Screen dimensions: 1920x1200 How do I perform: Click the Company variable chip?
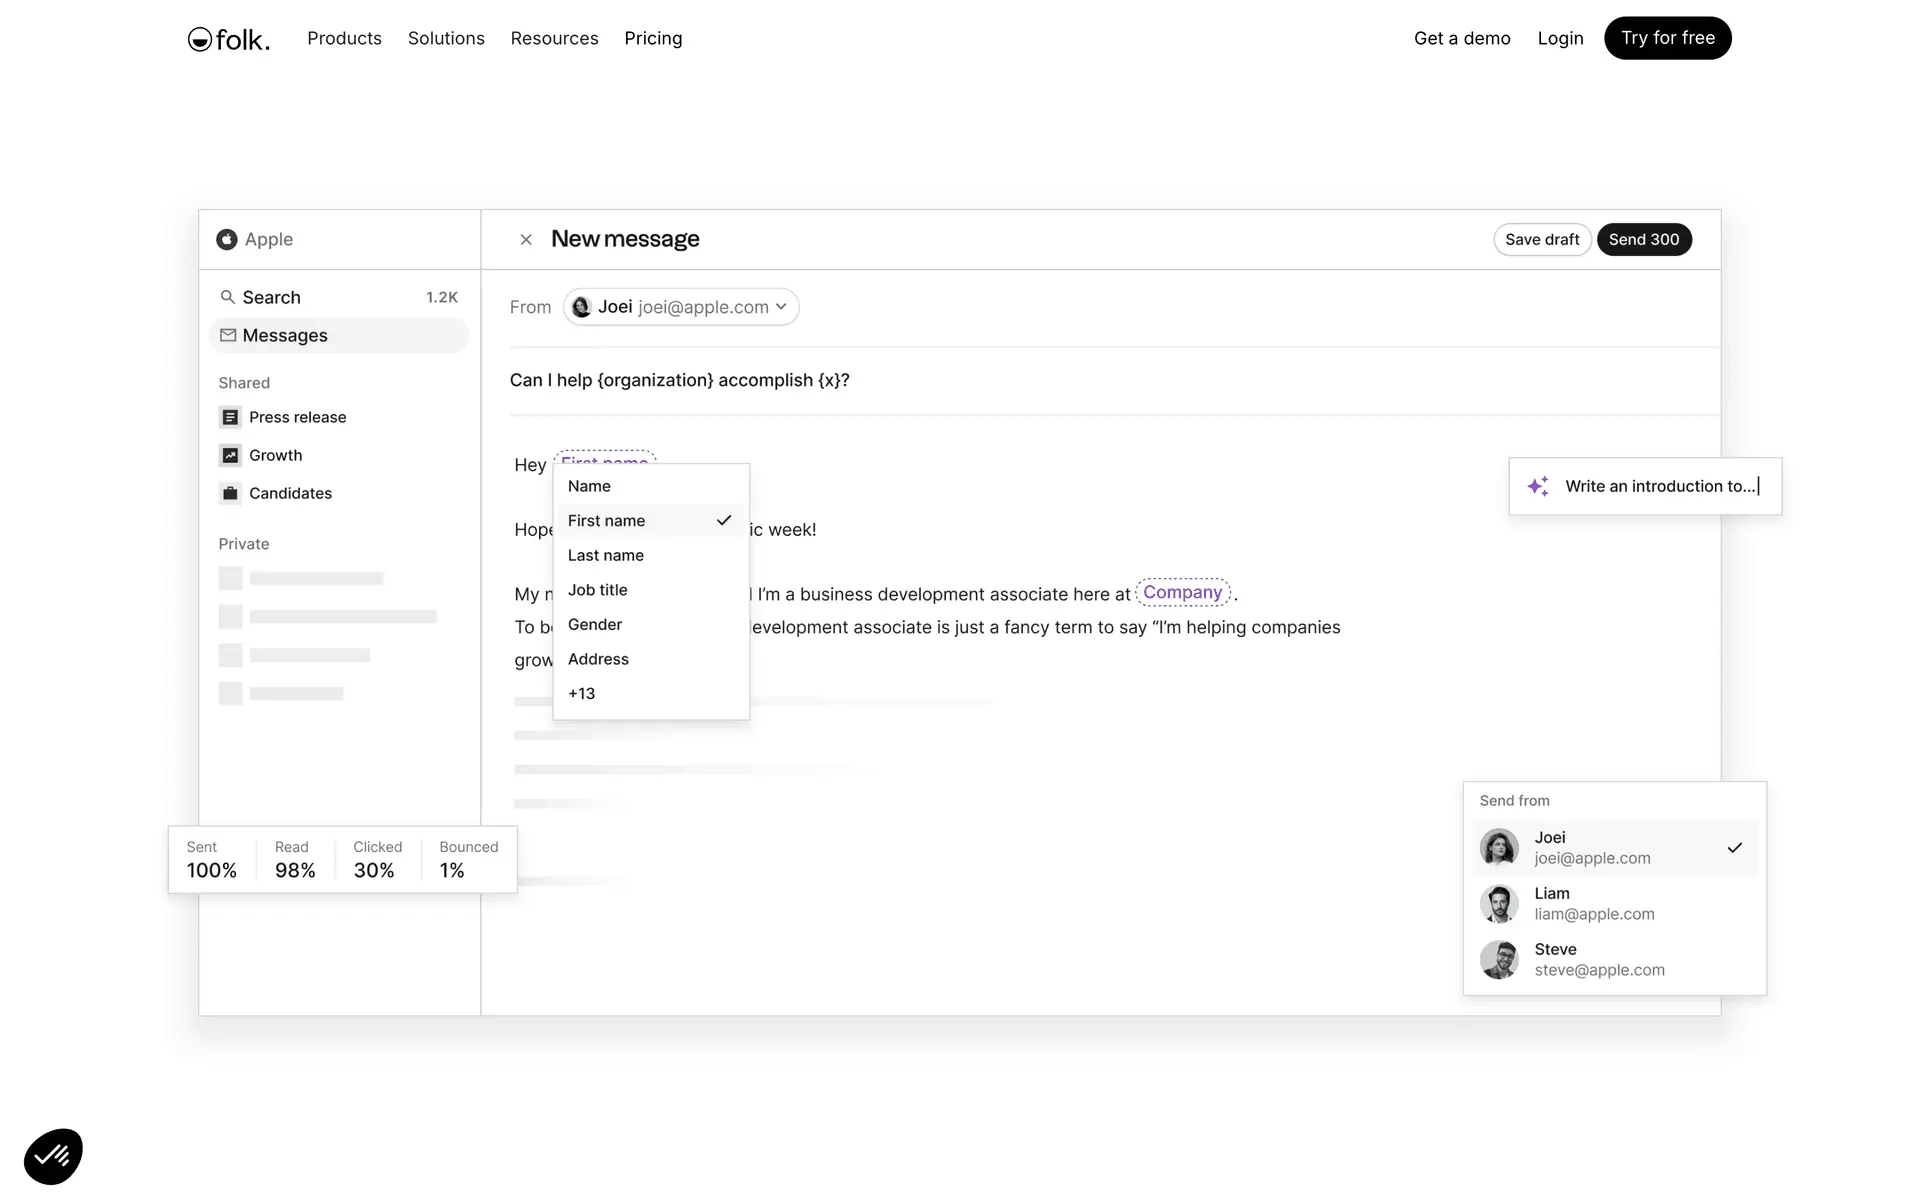pos(1182,593)
